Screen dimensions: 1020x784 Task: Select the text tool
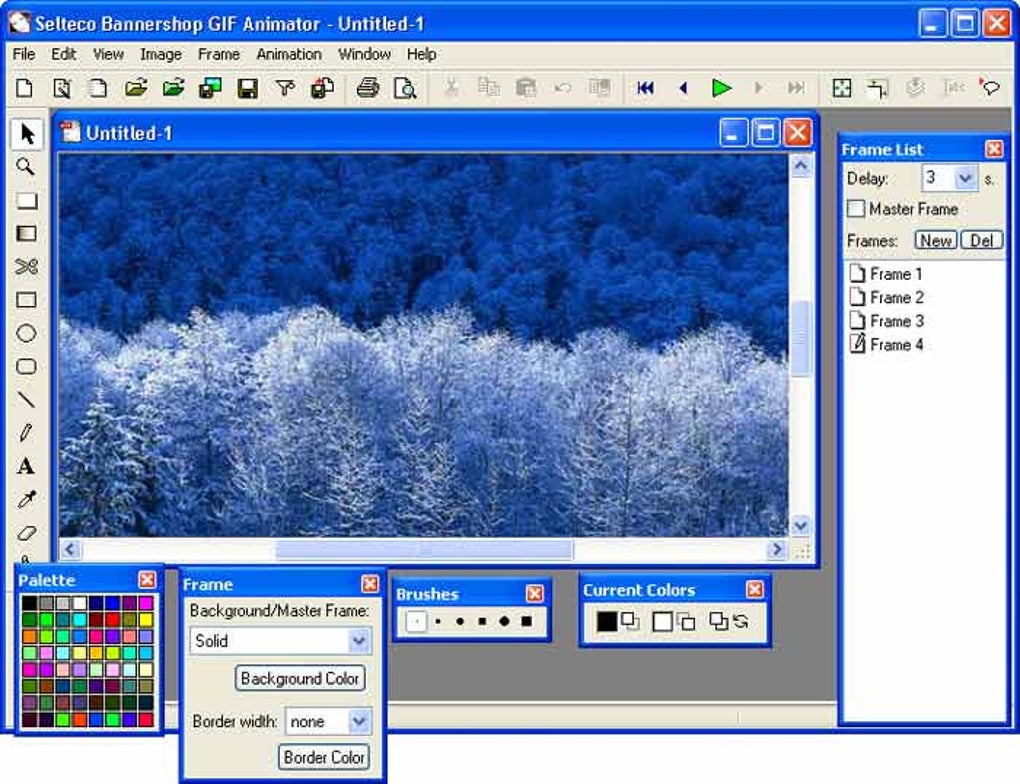[x=26, y=466]
